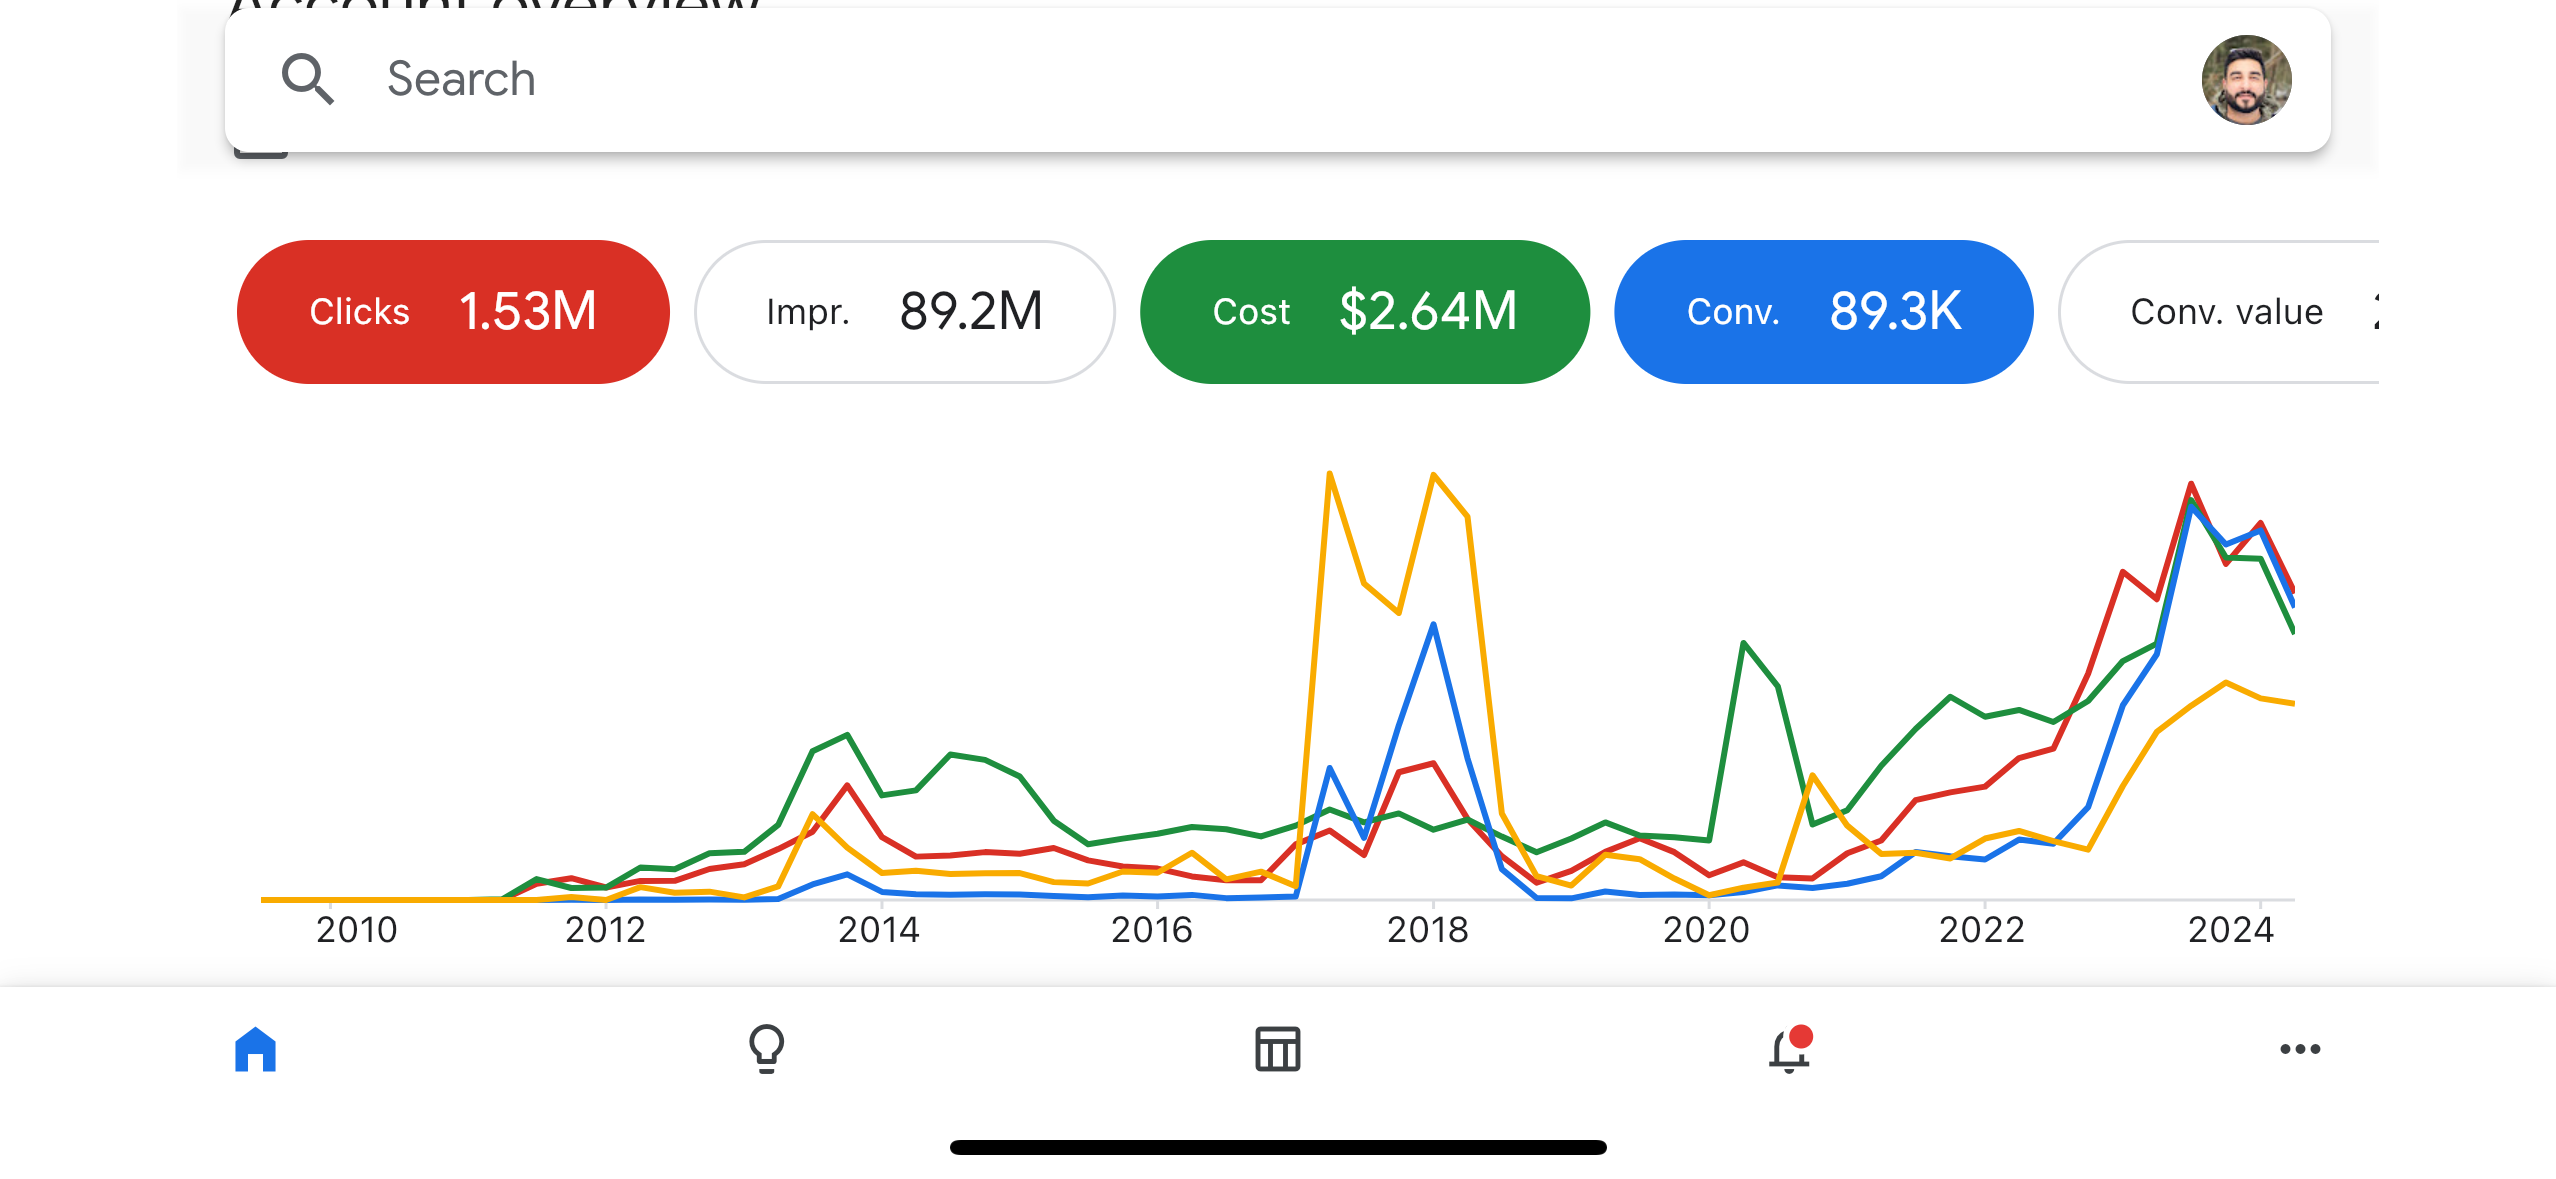The height and width of the screenshot is (1179, 2556).
Task: Focus the Search input field
Action: pos(1200,80)
